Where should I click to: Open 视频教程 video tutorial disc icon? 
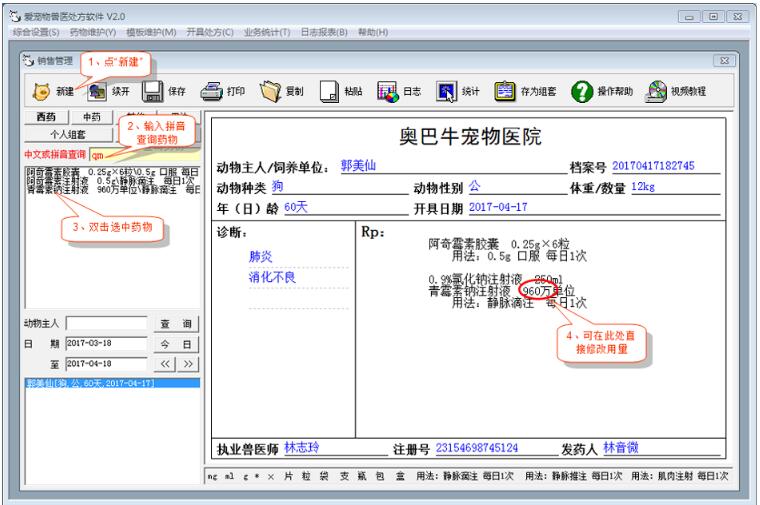[x=656, y=91]
